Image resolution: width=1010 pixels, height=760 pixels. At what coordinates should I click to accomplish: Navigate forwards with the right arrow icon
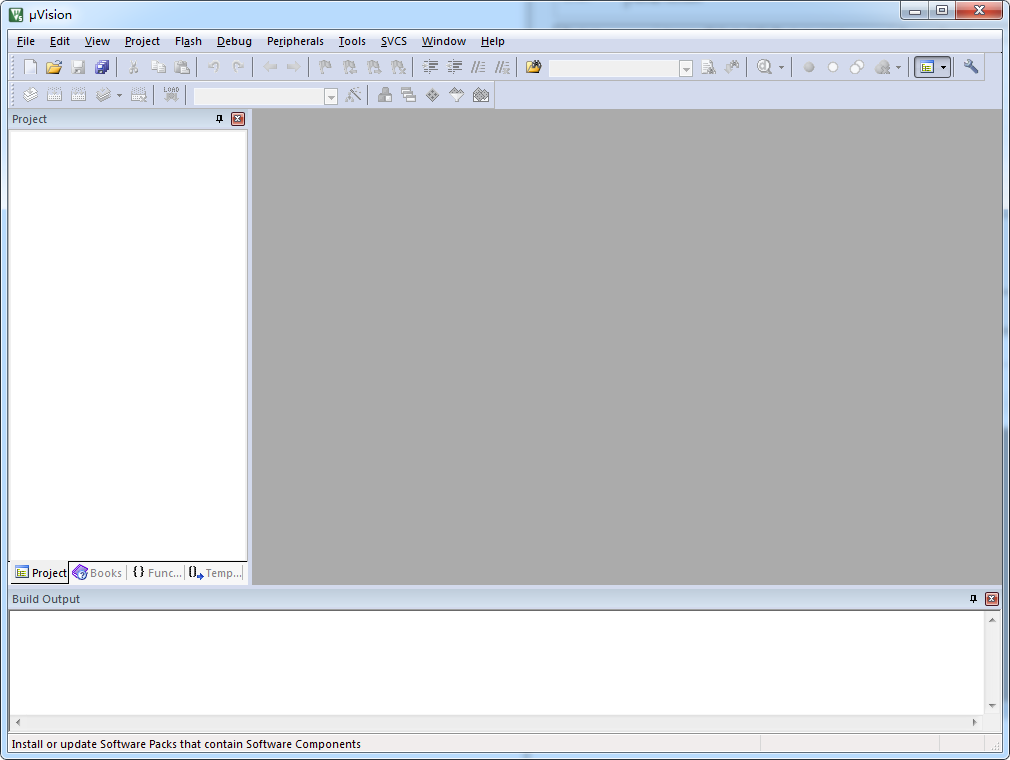coord(294,67)
